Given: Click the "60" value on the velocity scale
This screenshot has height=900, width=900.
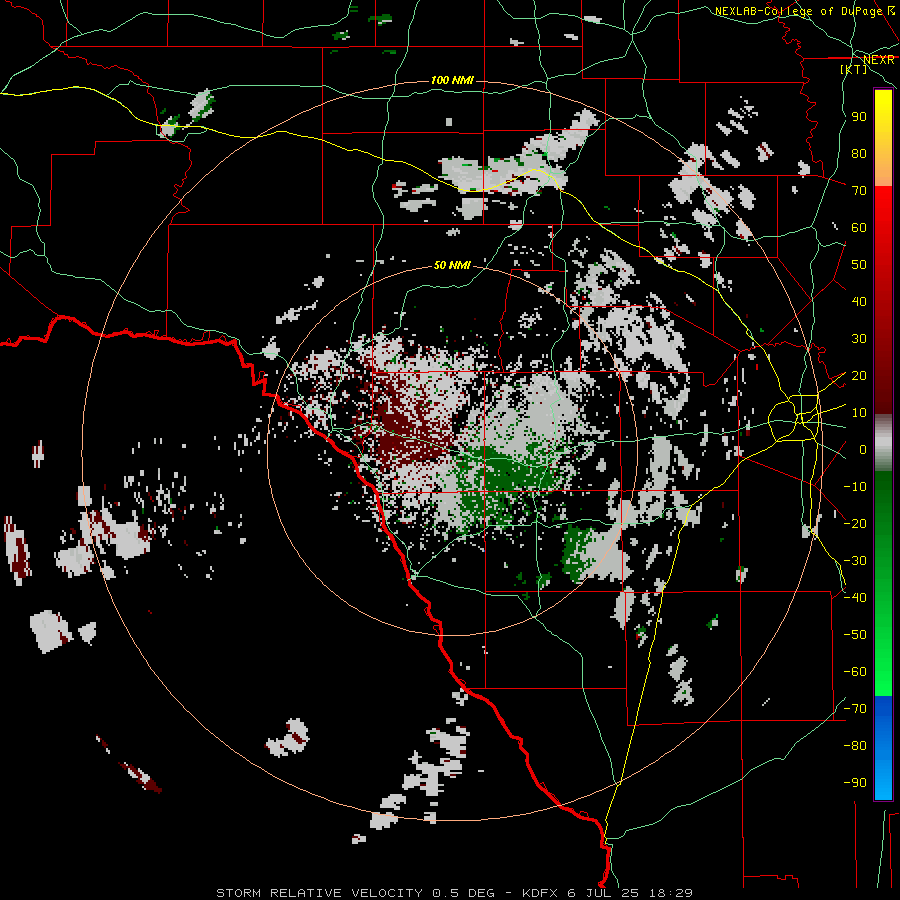Looking at the screenshot, I should (859, 228).
